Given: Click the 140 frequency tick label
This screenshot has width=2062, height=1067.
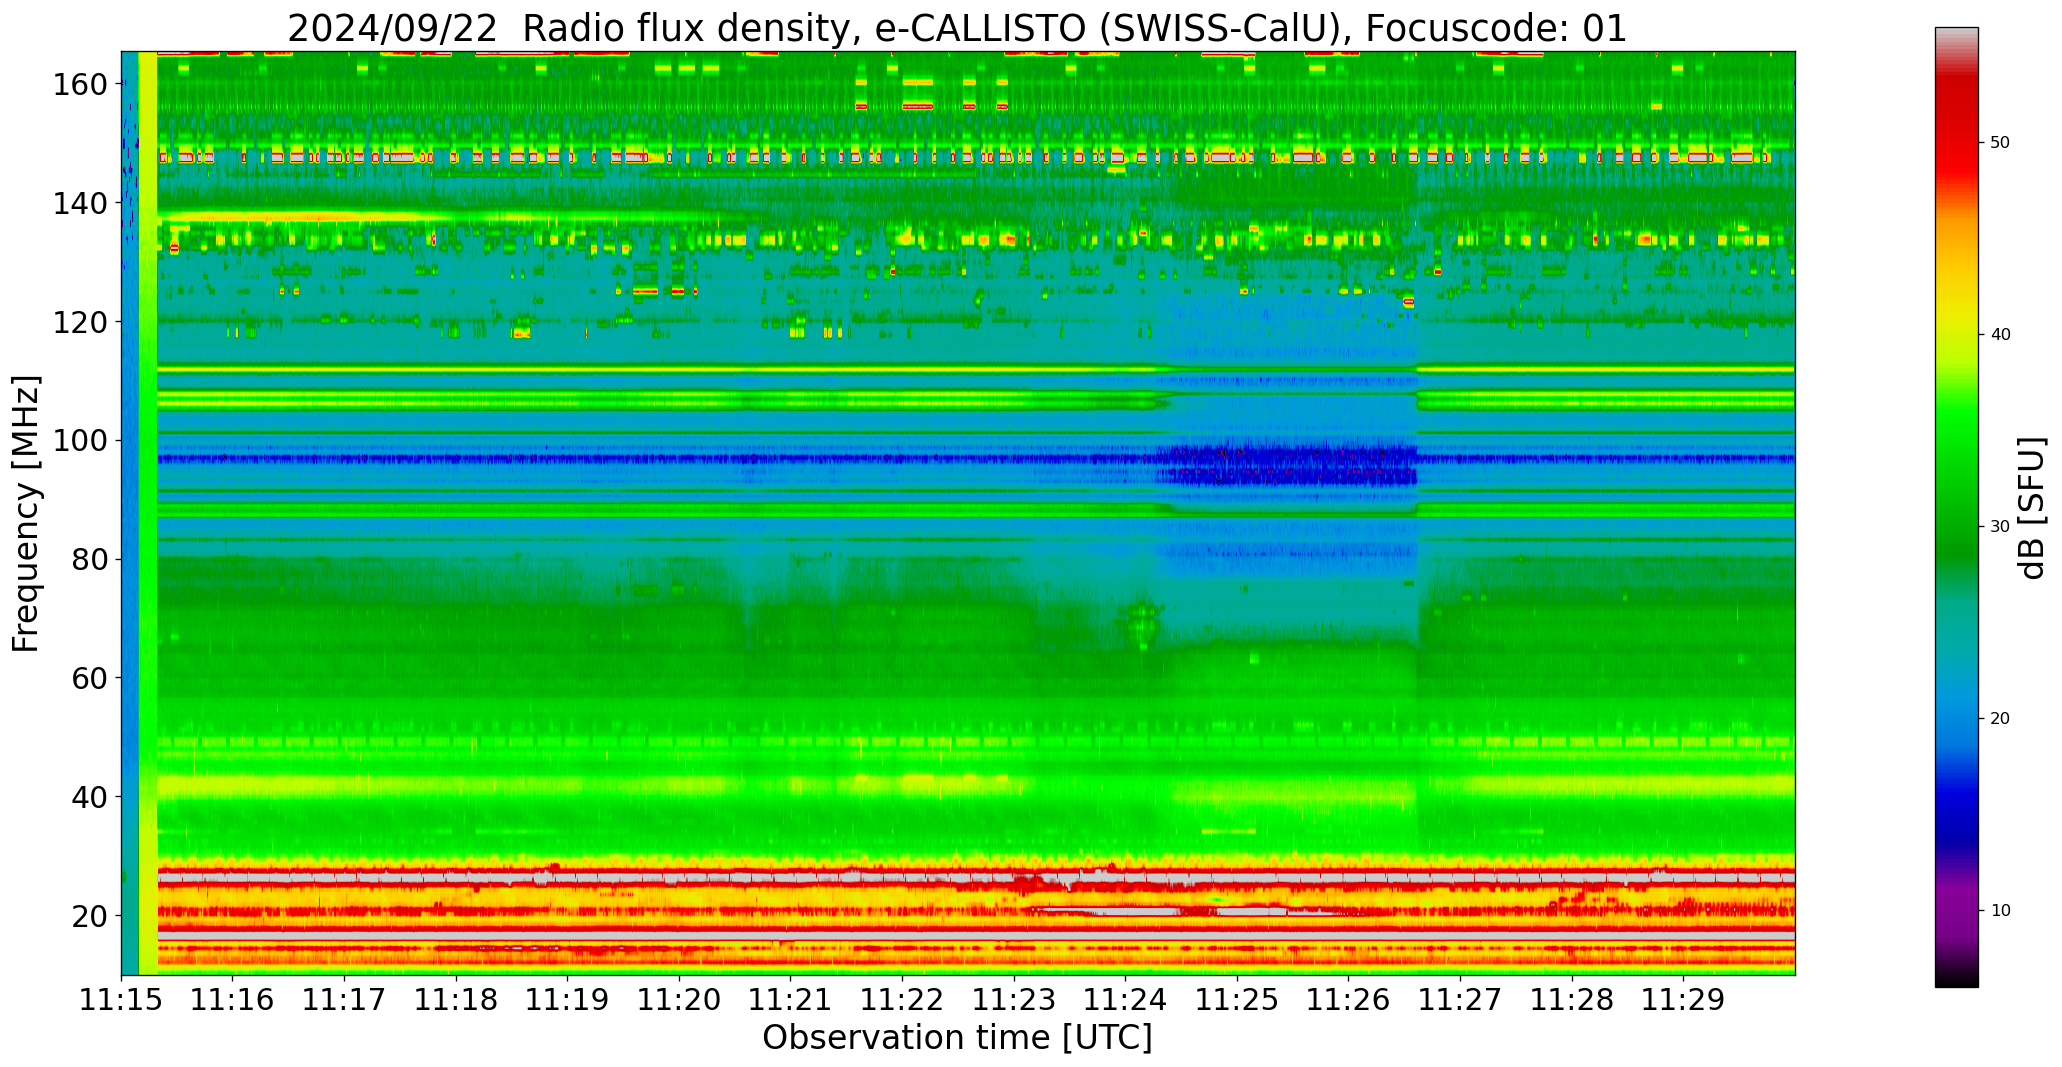Looking at the screenshot, I should [x=81, y=204].
